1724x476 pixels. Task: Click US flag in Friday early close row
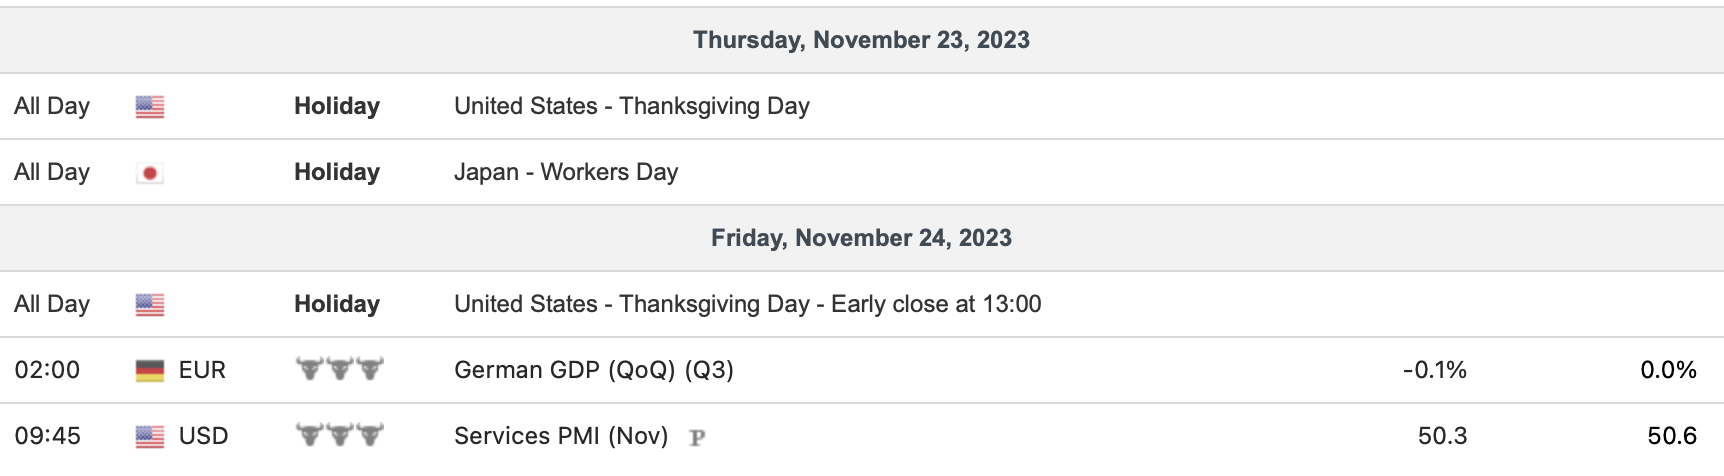coord(149,305)
